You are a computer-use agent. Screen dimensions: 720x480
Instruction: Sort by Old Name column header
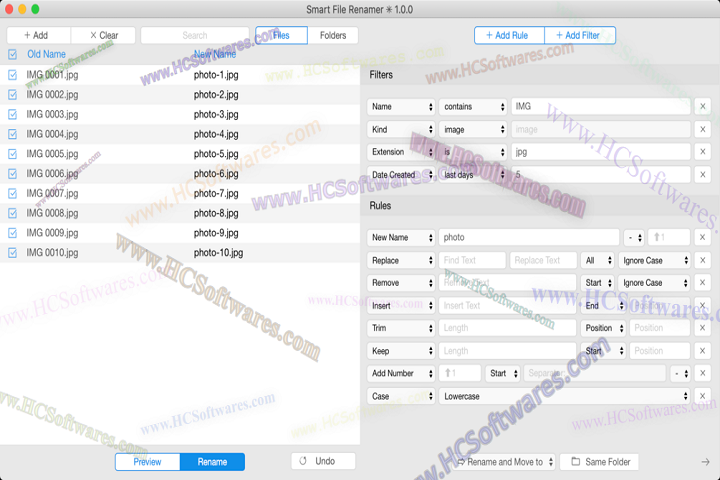pyautogui.click(x=46, y=54)
